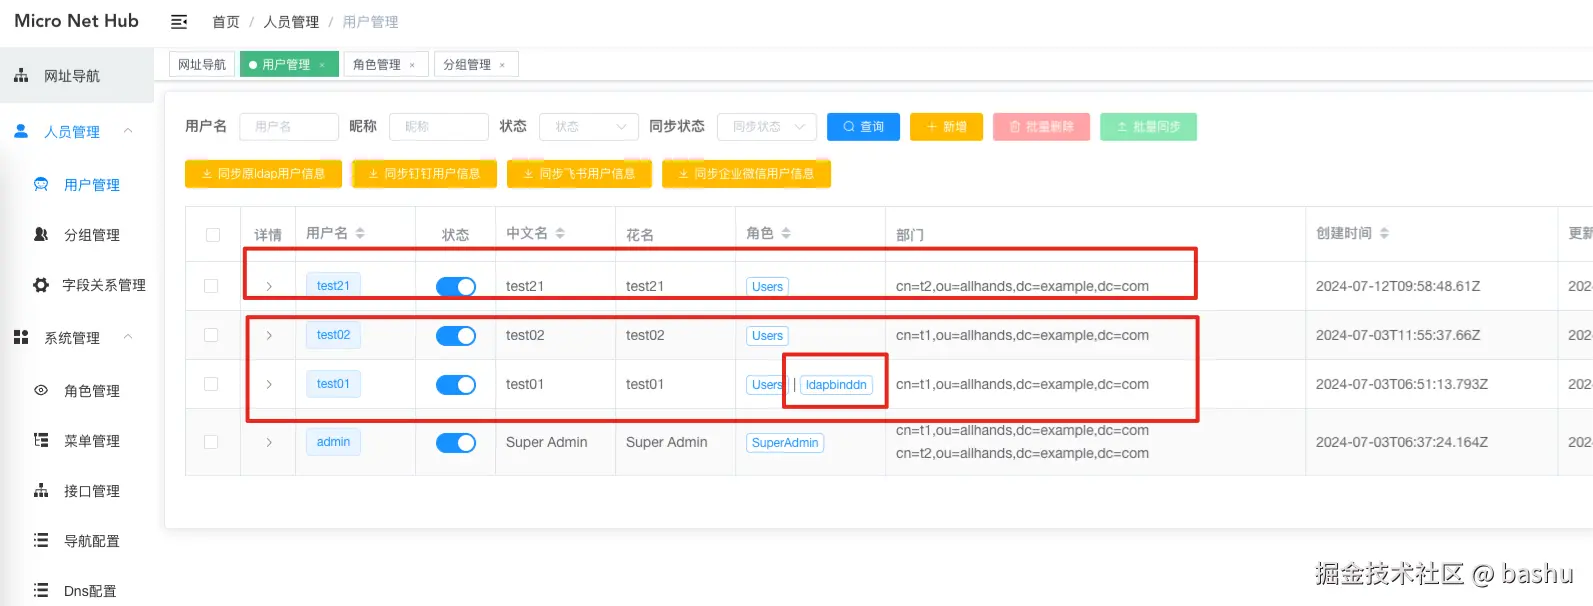
Task: Click the 系统管理 grid icon
Action: tap(21, 337)
